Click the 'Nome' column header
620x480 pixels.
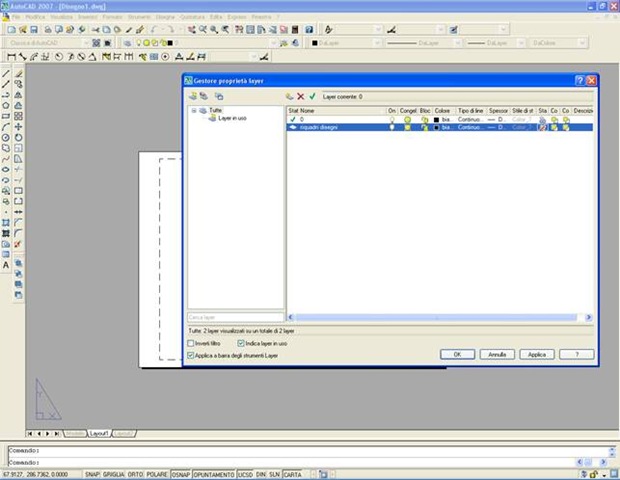[x=307, y=111]
